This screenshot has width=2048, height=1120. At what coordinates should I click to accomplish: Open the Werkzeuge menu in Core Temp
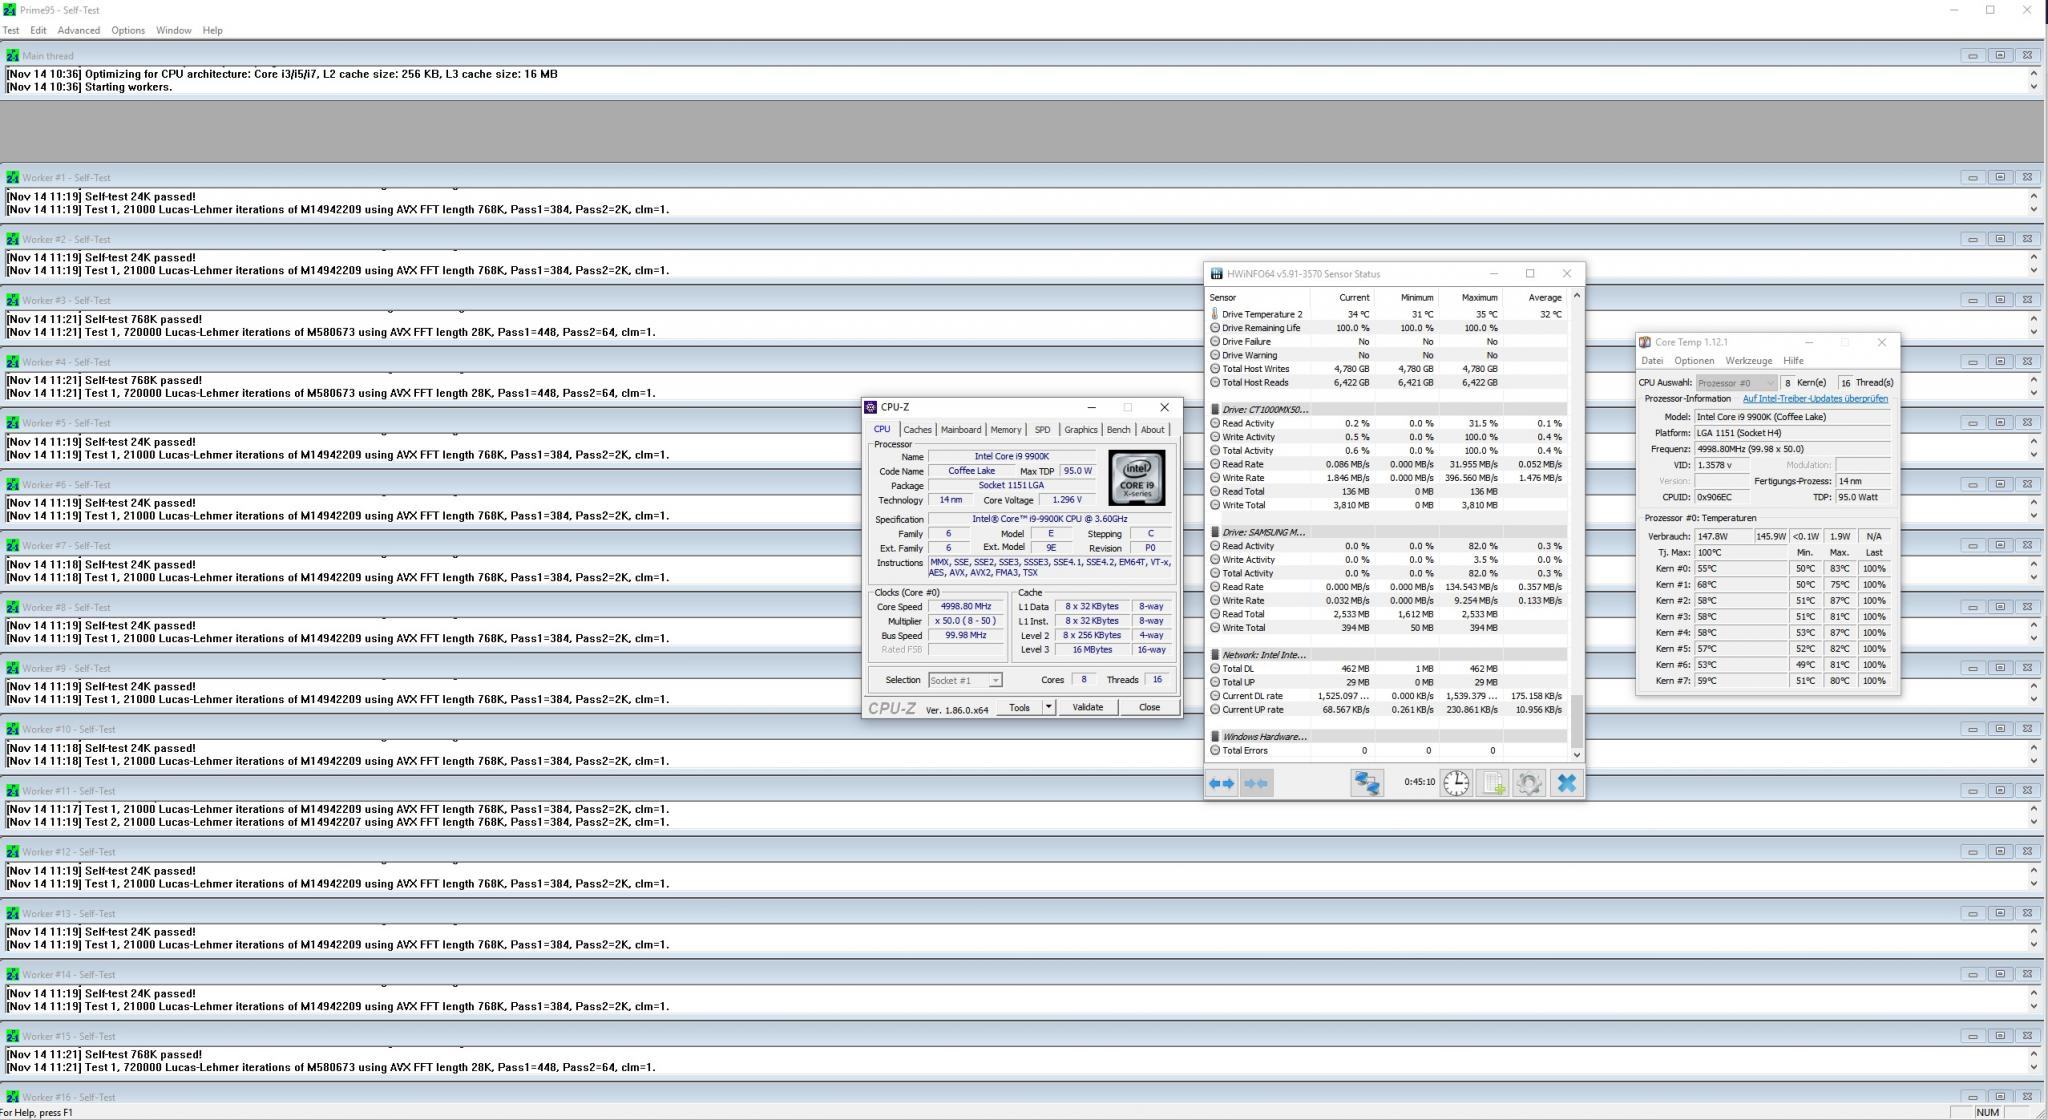pos(1748,361)
